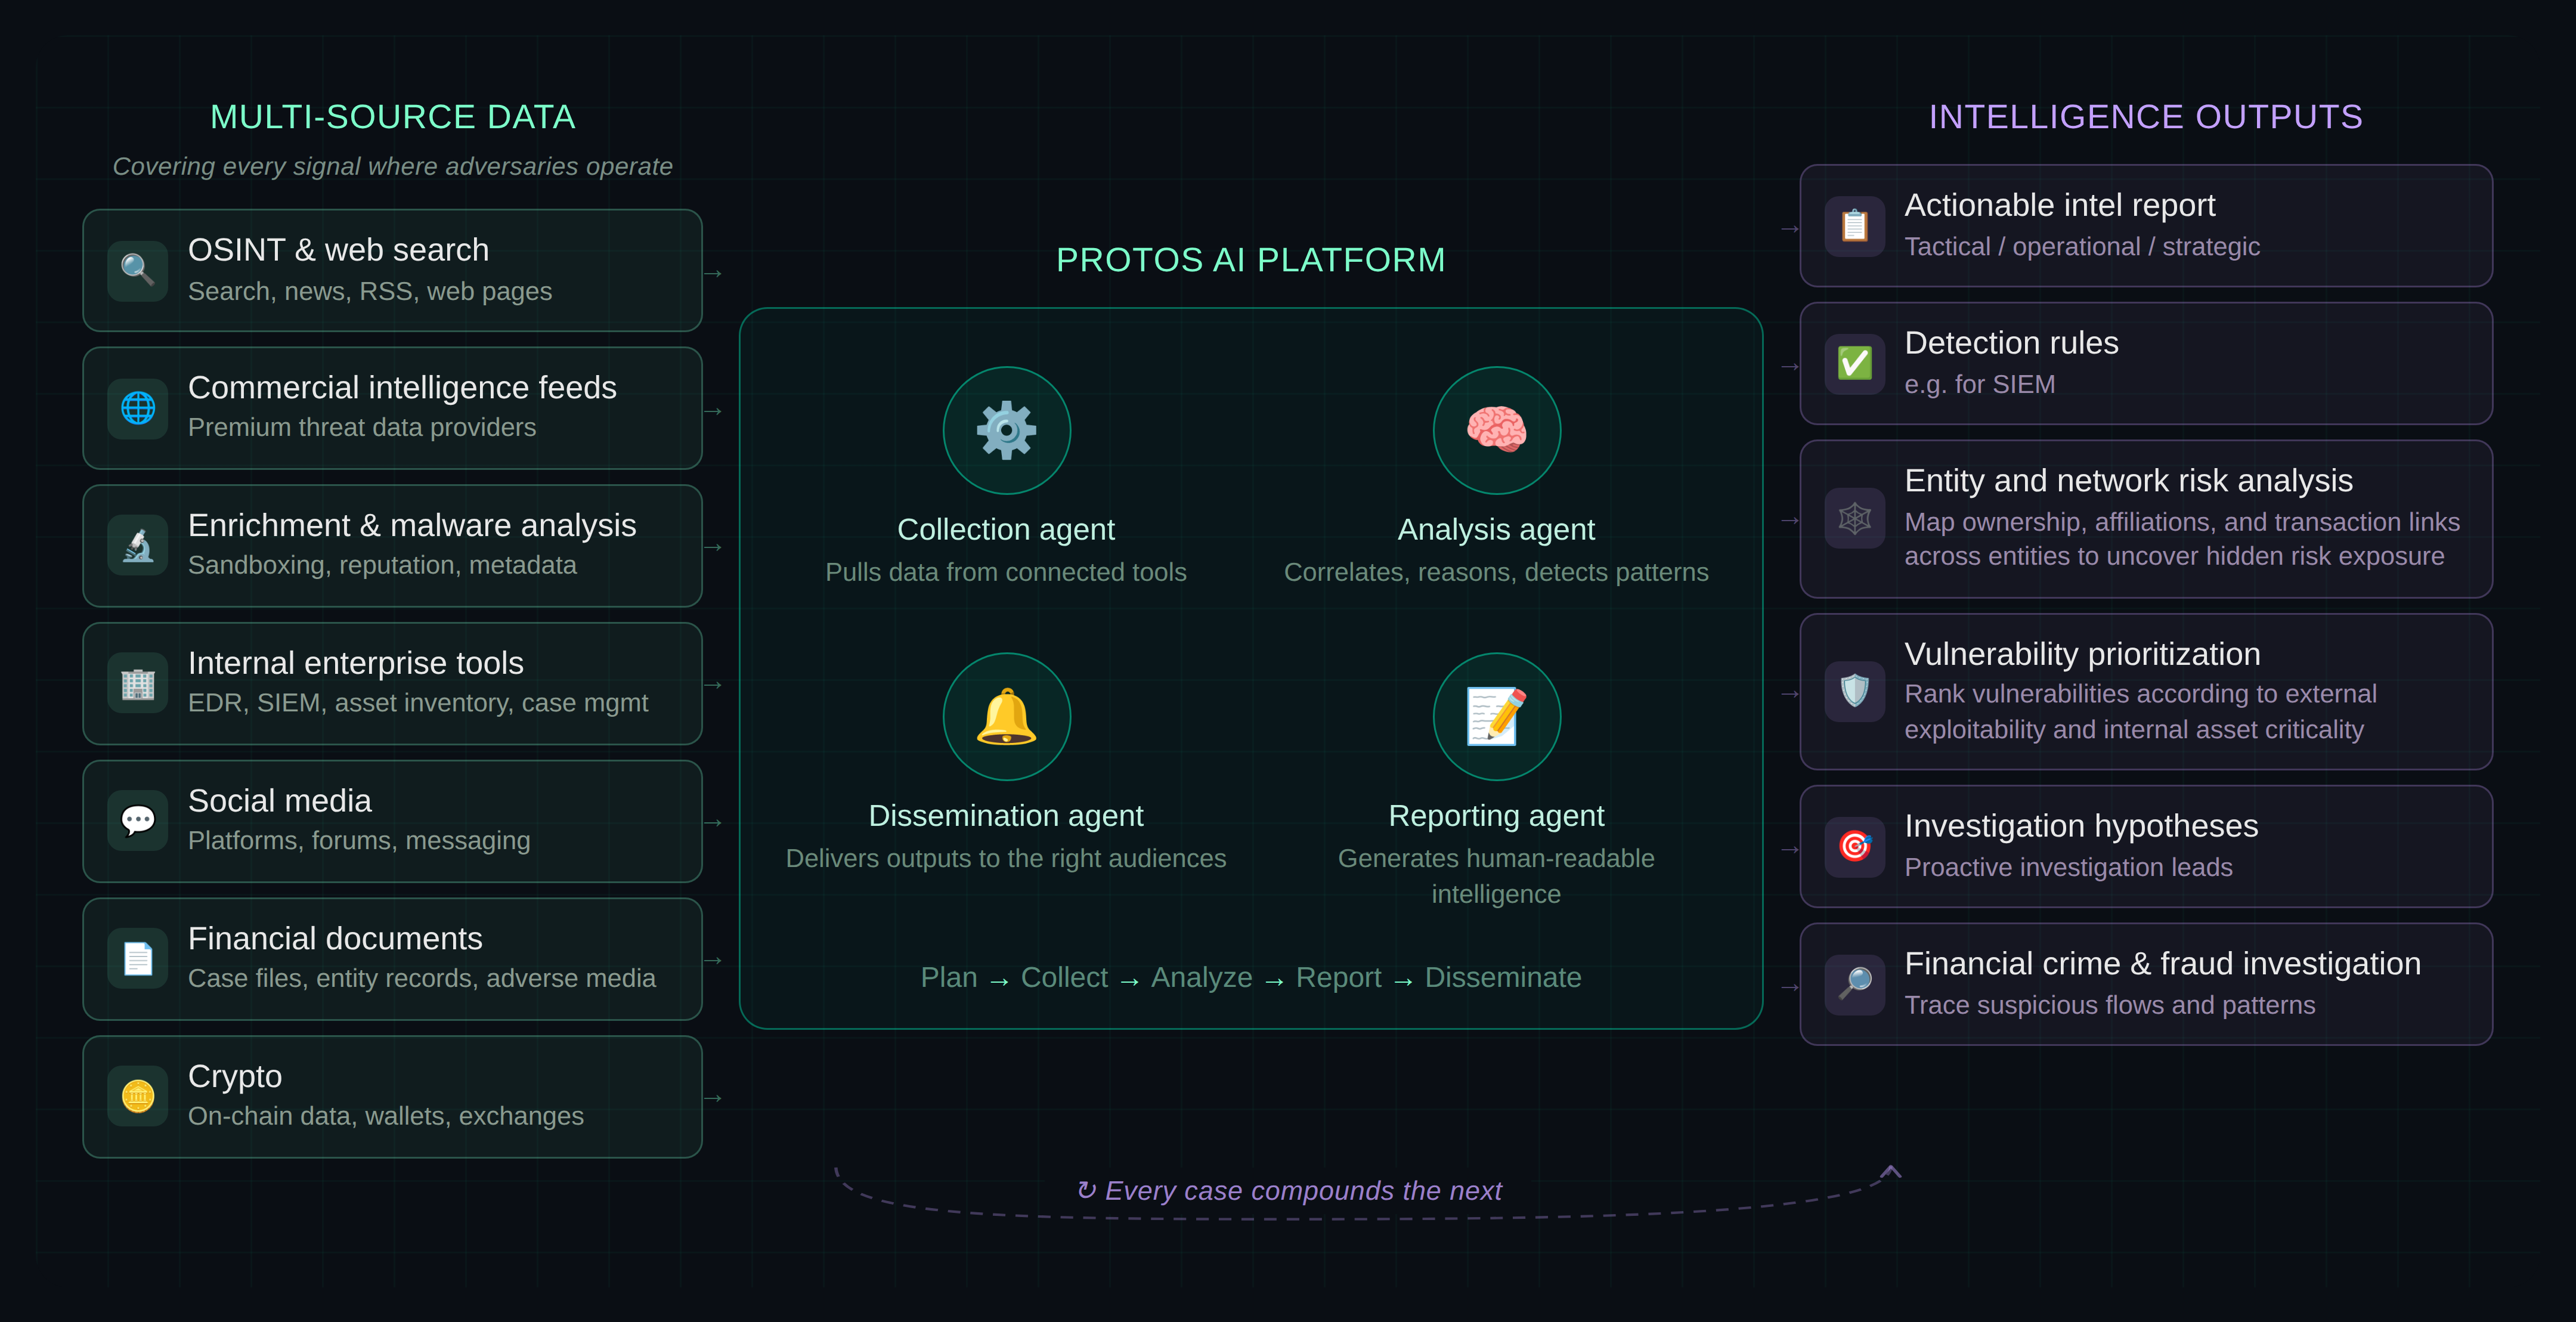Click the magnifier icon beside OSINT & web search
The width and height of the screenshot is (2576, 1322).
pos(138,270)
